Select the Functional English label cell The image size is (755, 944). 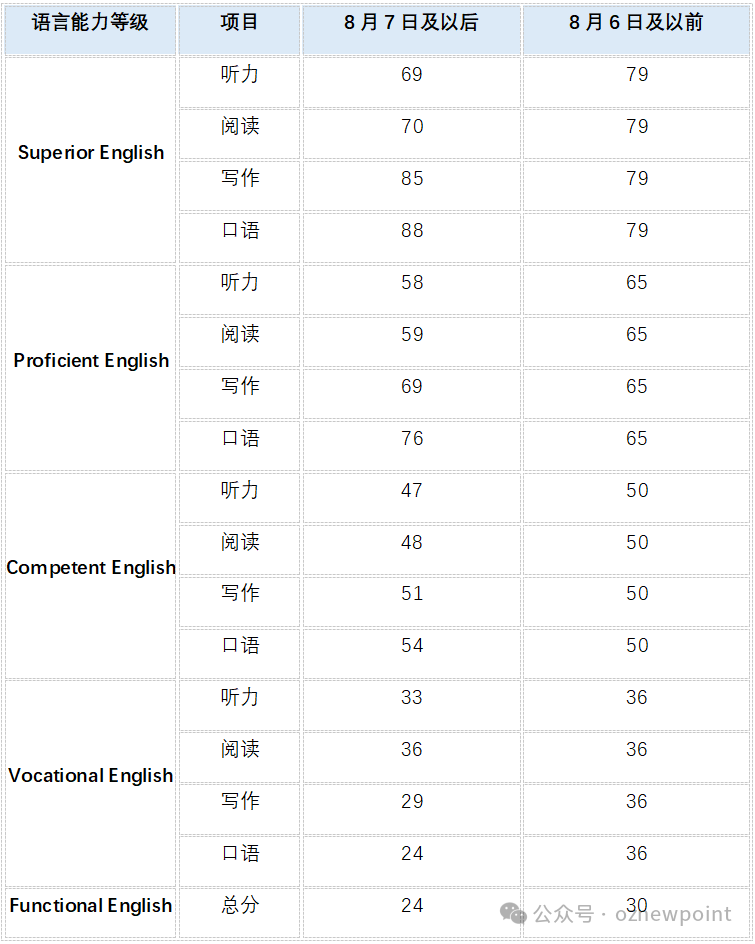click(x=90, y=912)
